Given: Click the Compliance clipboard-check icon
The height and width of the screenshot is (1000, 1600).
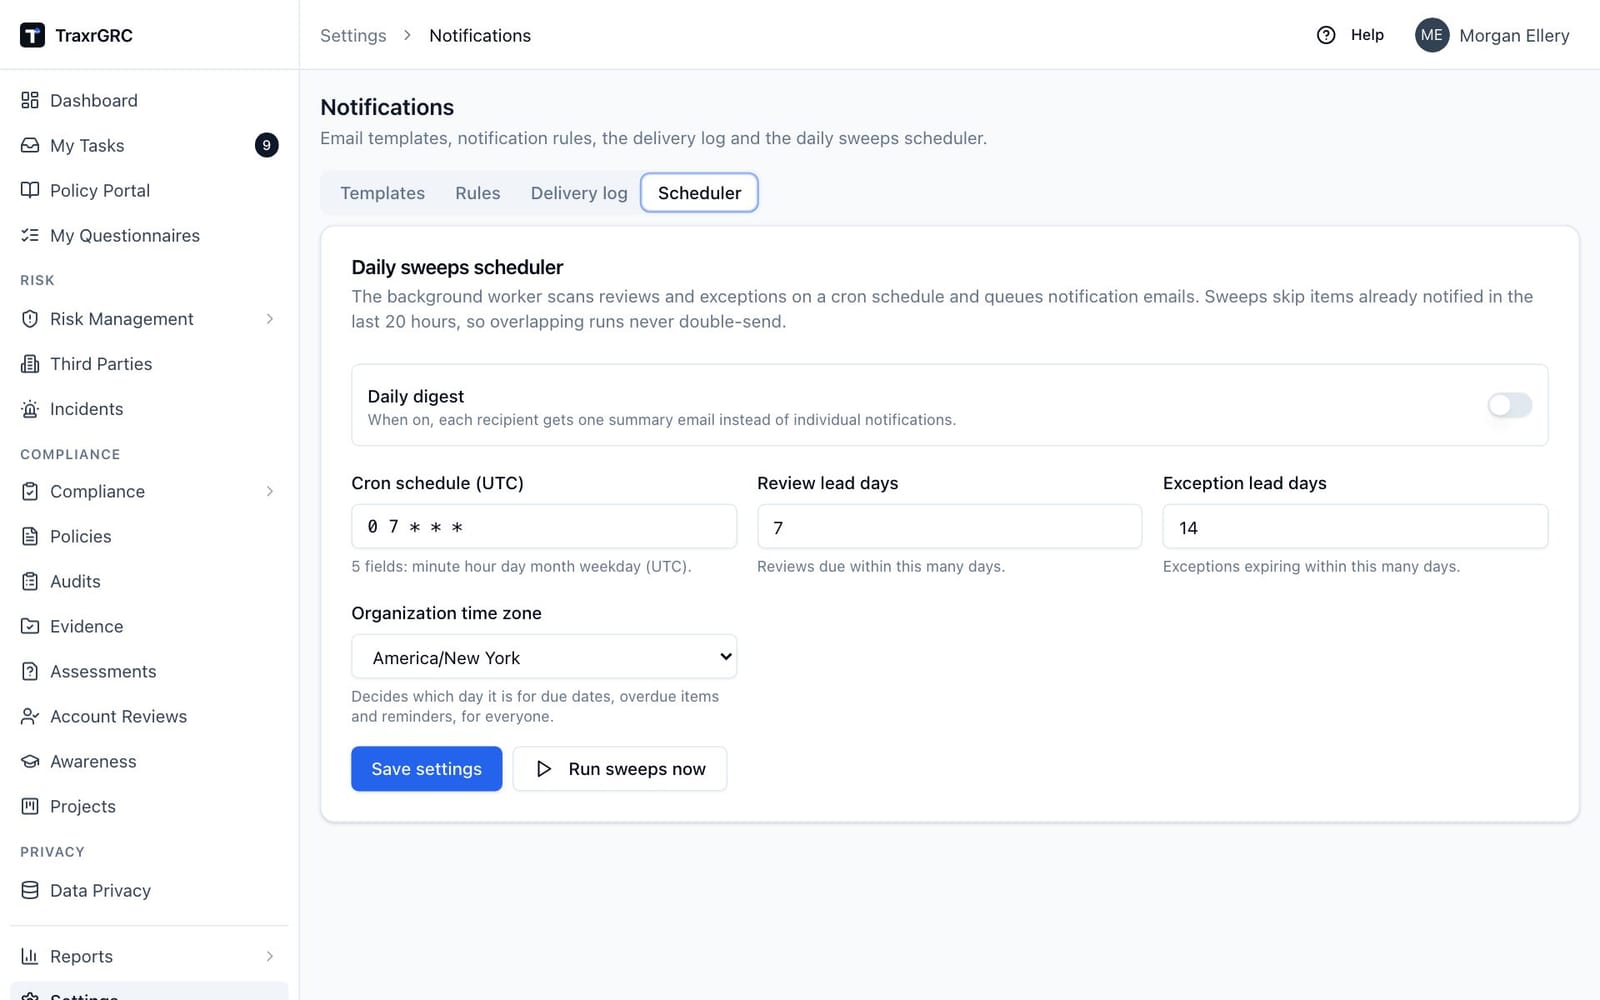Looking at the screenshot, I should pyautogui.click(x=30, y=491).
